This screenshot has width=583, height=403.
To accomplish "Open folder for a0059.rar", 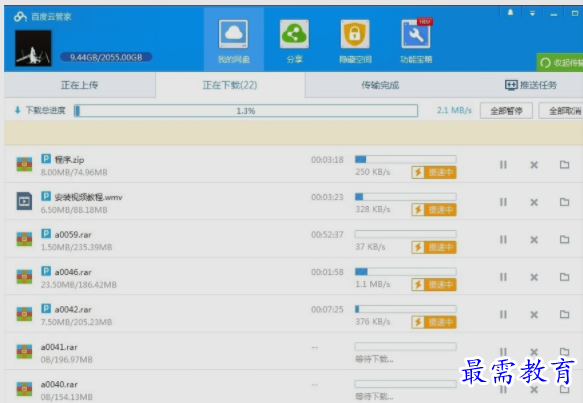I will pyautogui.click(x=564, y=239).
